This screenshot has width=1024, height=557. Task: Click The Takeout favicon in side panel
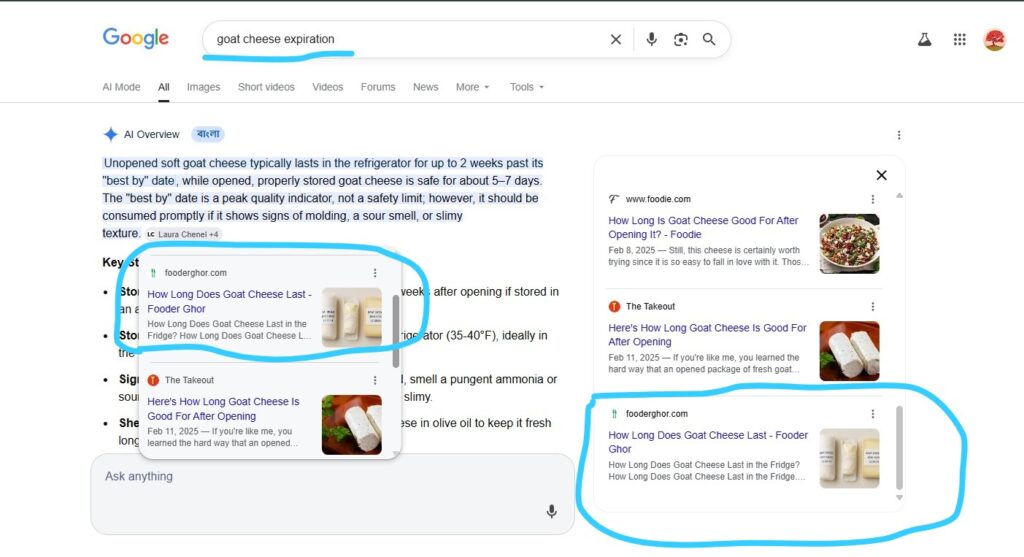[614, 306]
